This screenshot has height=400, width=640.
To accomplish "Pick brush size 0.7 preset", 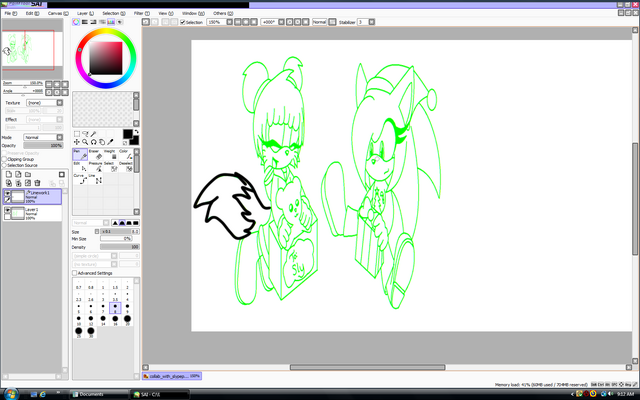I will tap(78, 284).
